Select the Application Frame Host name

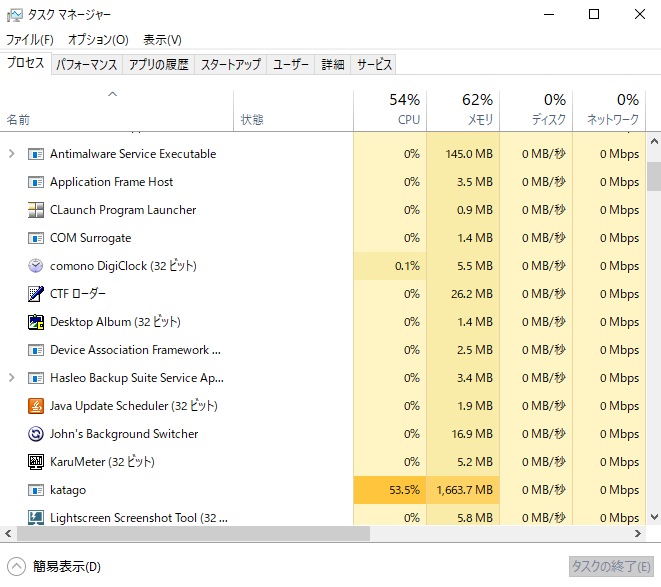[x=111, y=182]
